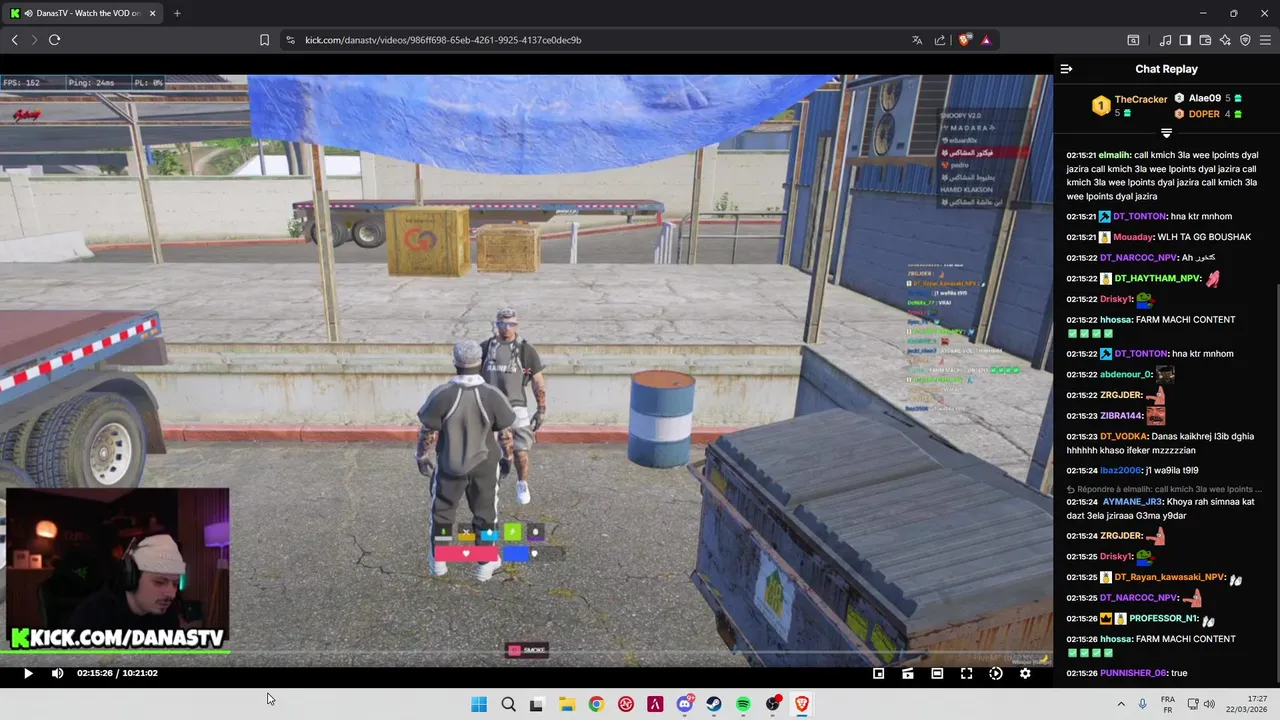
Task: Click the Chat Replay heading
Action: (x=1166, y=69)
